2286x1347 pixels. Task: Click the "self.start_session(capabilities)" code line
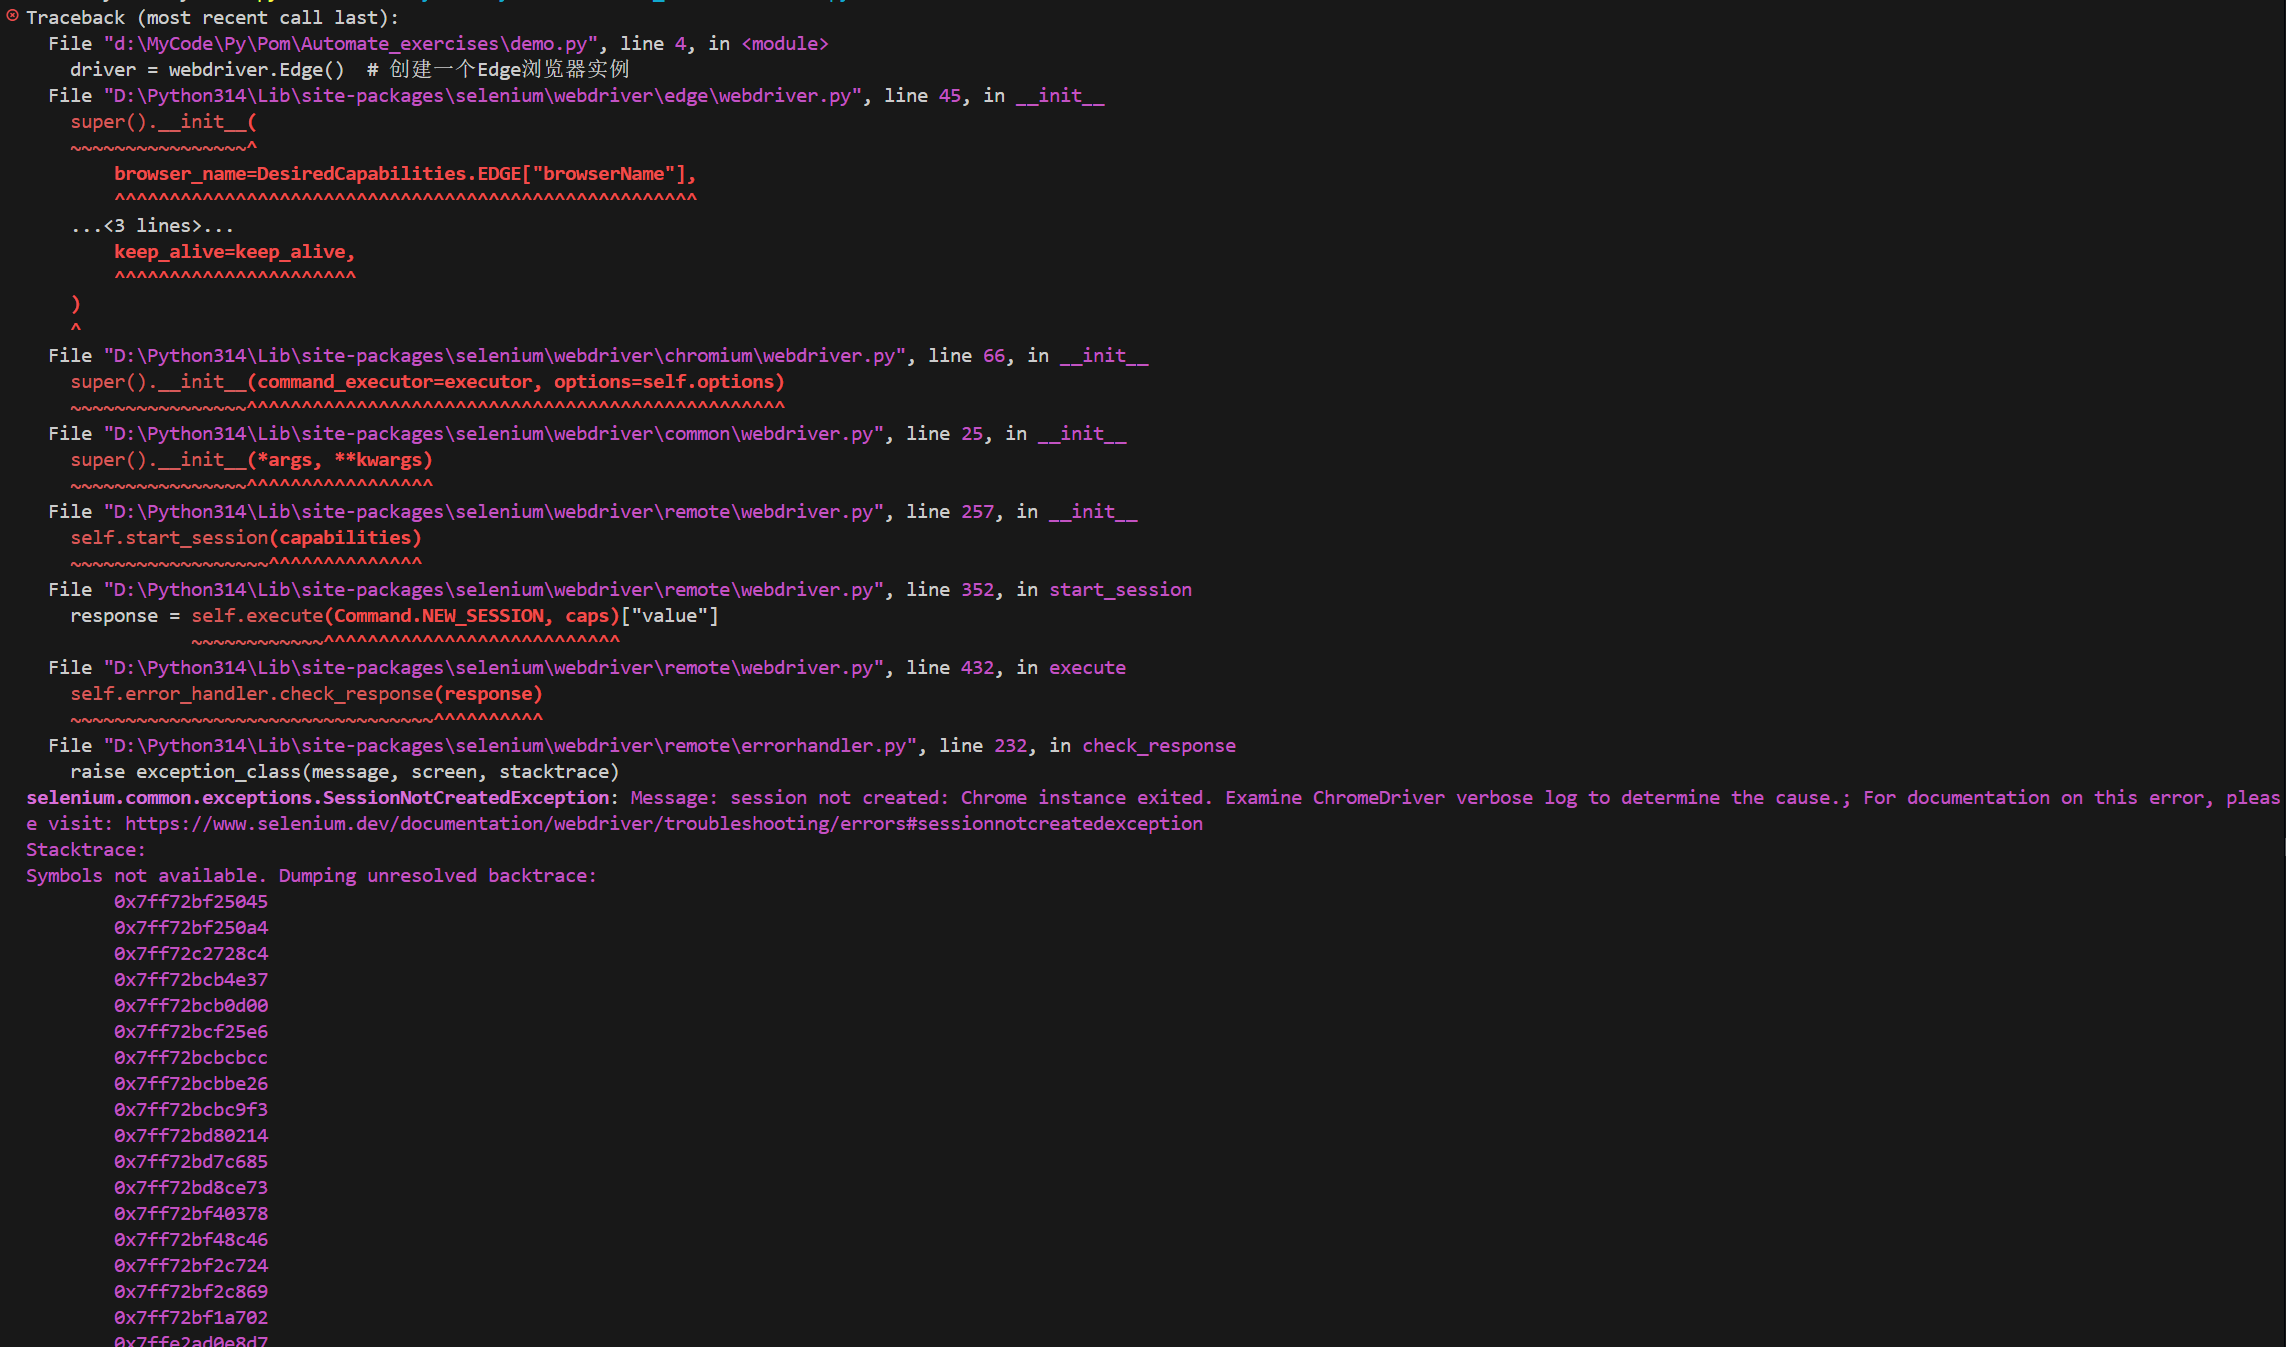[246, 538]
